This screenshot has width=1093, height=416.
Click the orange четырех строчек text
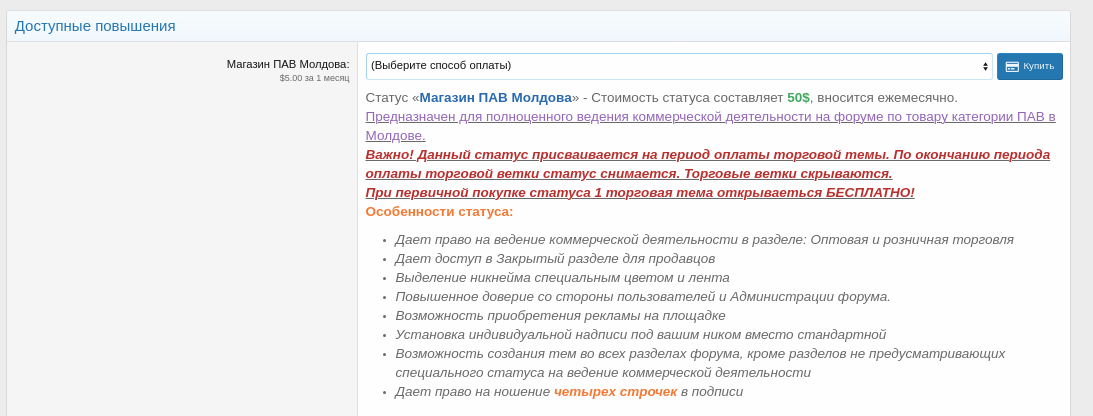615,392
